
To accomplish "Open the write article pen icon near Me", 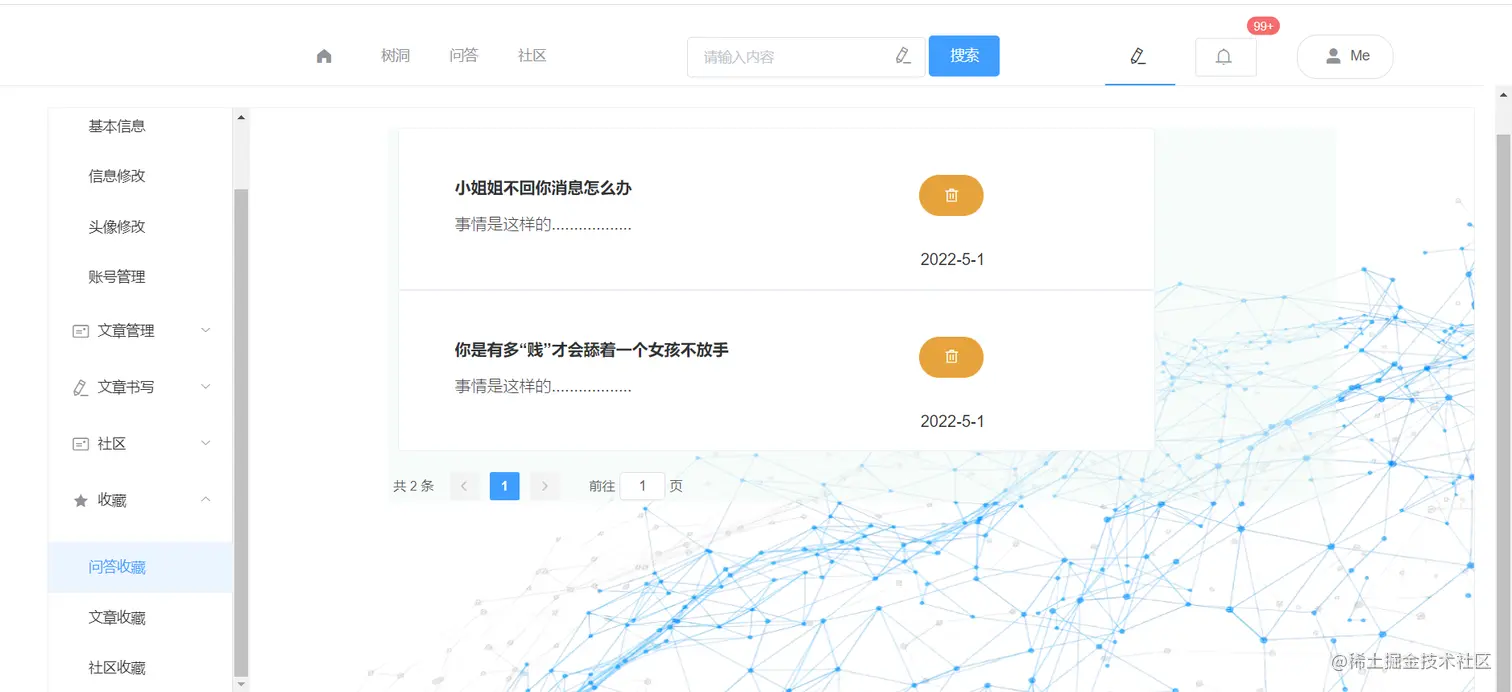I will (1139, 57).
